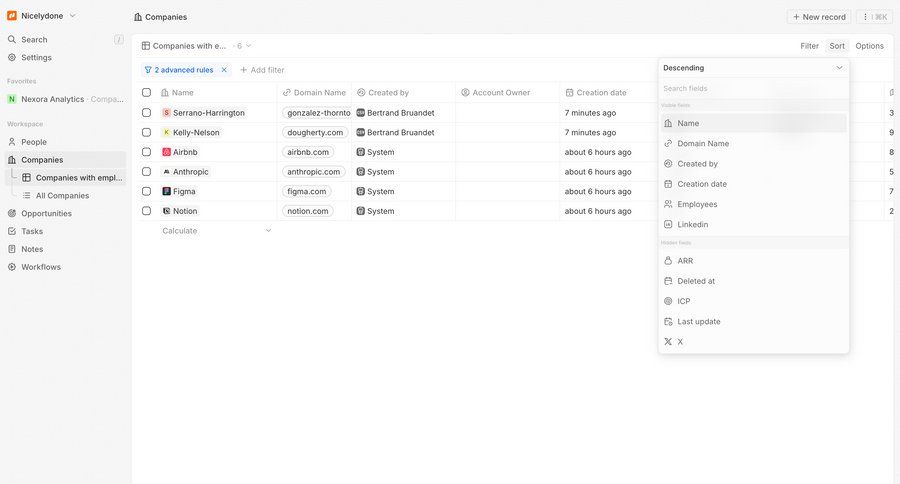900x484 pixels.
Task: Click the Creation date column header
Action: (x=608, y=92)
